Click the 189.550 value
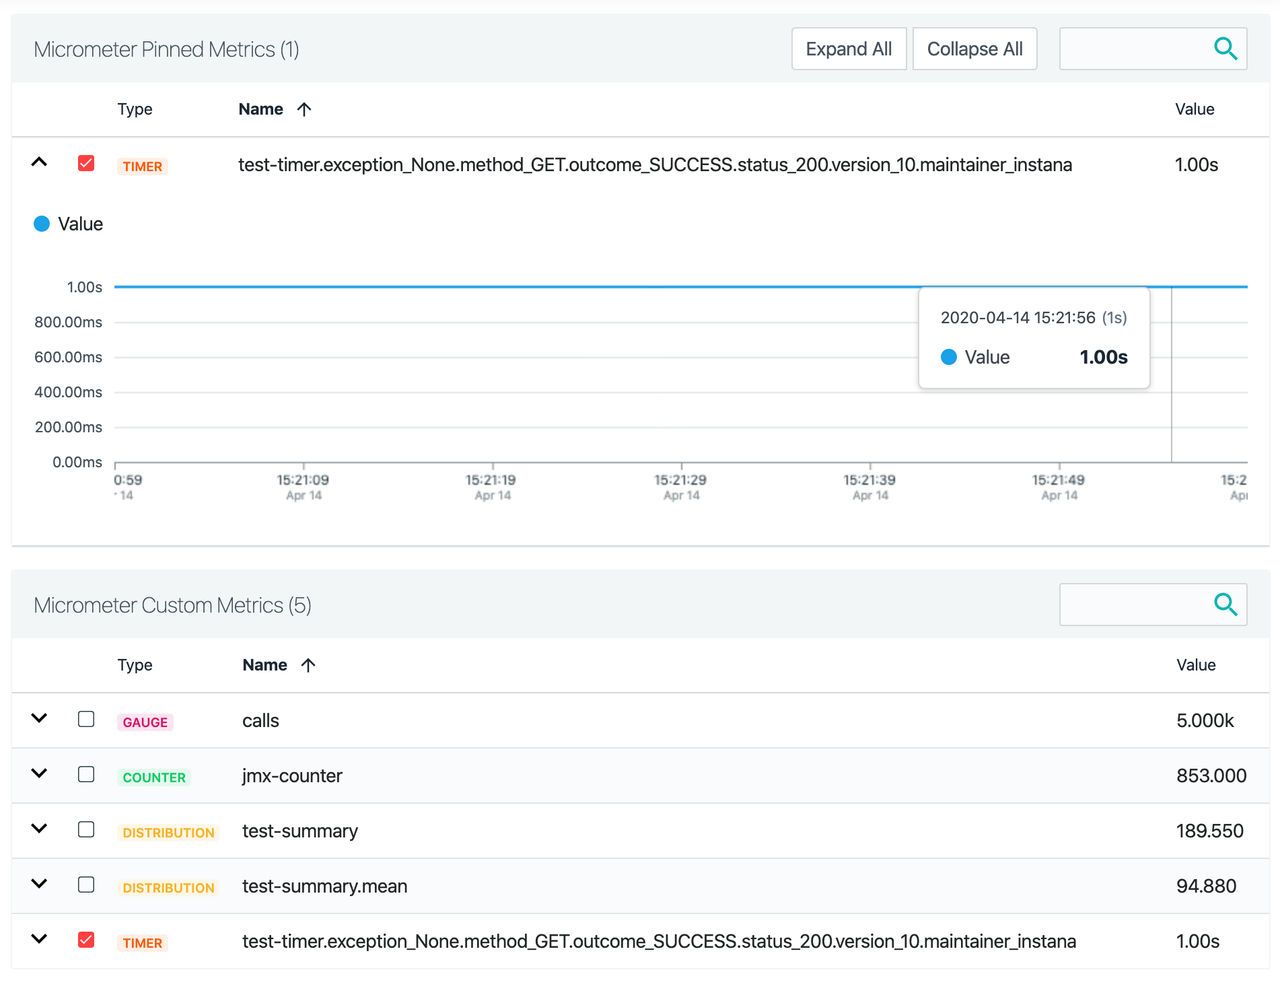Viewport: 1280px width, 983px height. (x=1210, y=831)
